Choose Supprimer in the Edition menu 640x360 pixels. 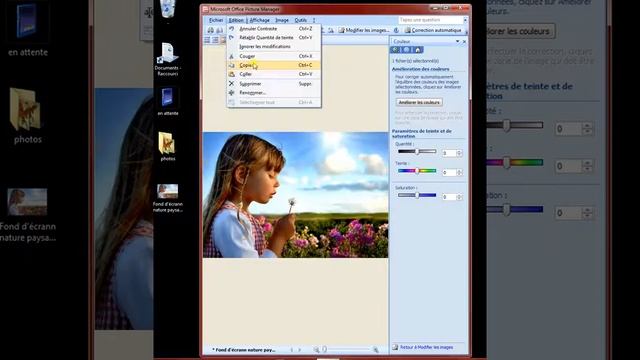pyautogui.click(x=274, y=84)
